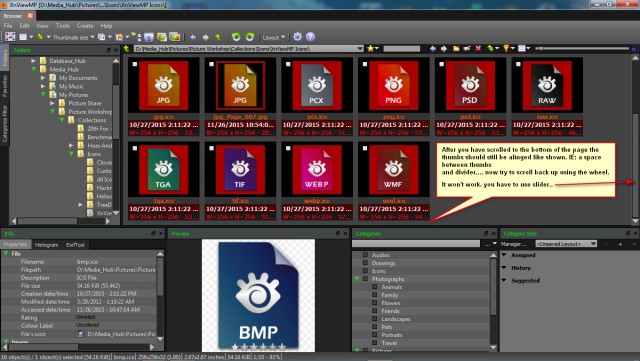Click the first green rotate icon
This screenshot has height=361, width=640.
[236, 37]
